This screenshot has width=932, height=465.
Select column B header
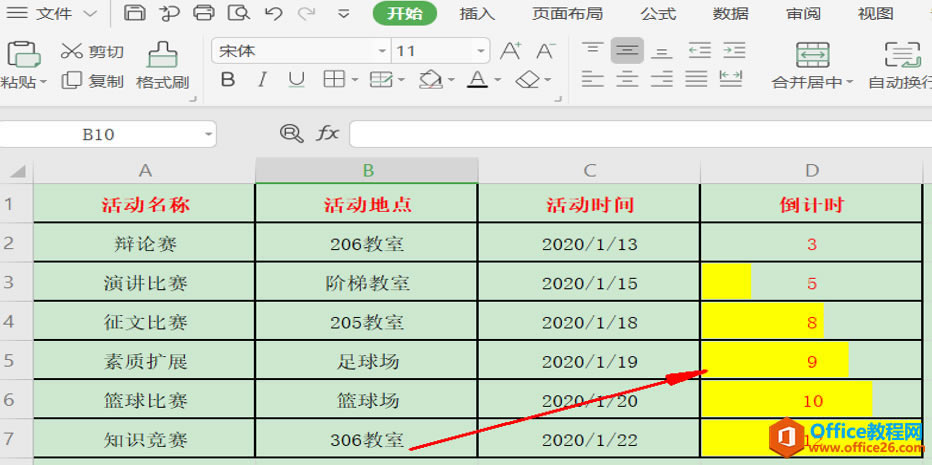(367, 171)
